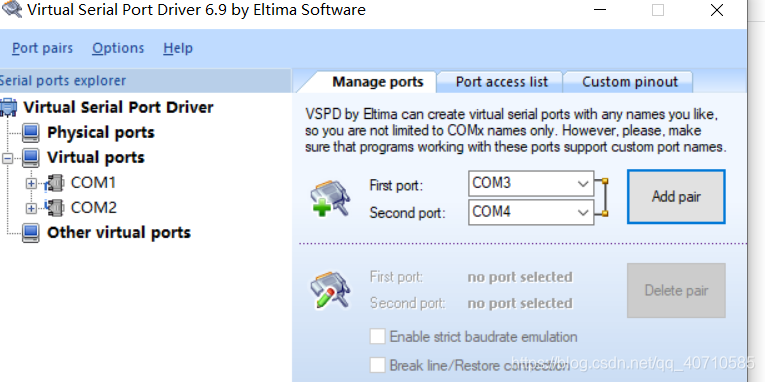Click the Physical ports monitor icon
This screenshot has width=765, height=382.
(31, 132)
